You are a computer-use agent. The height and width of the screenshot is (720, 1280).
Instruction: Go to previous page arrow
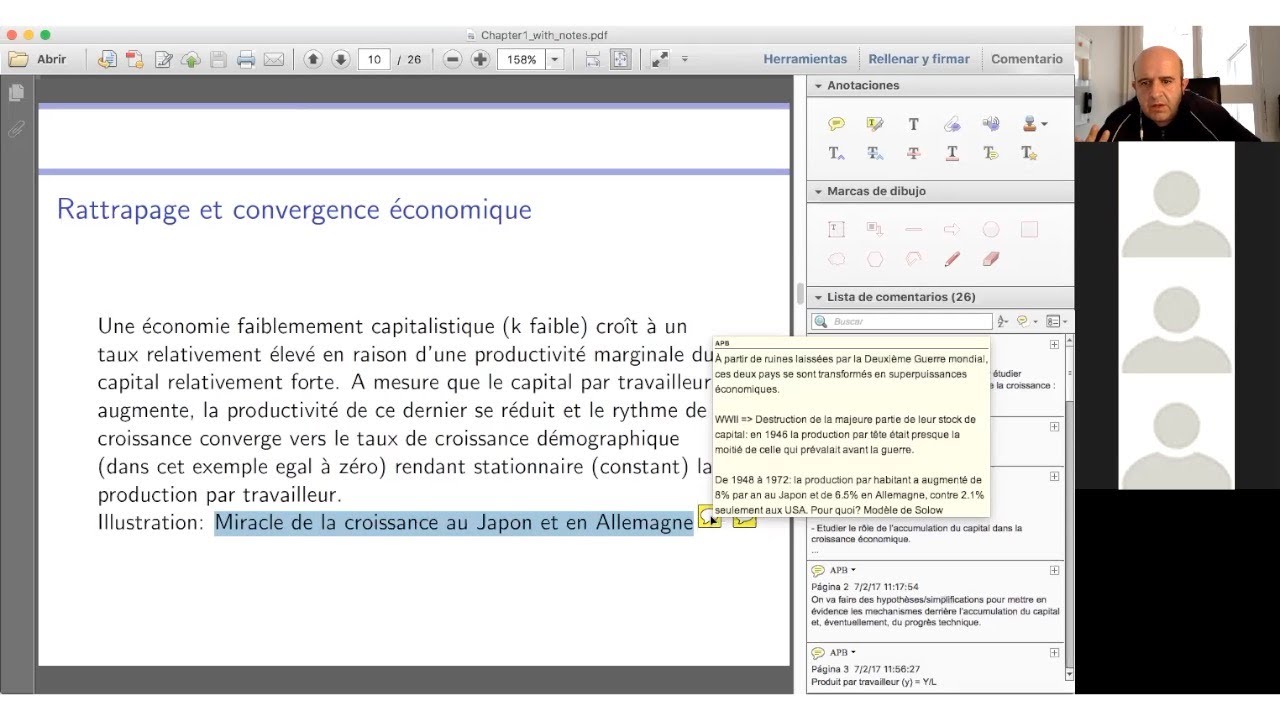tap(313, 59)
